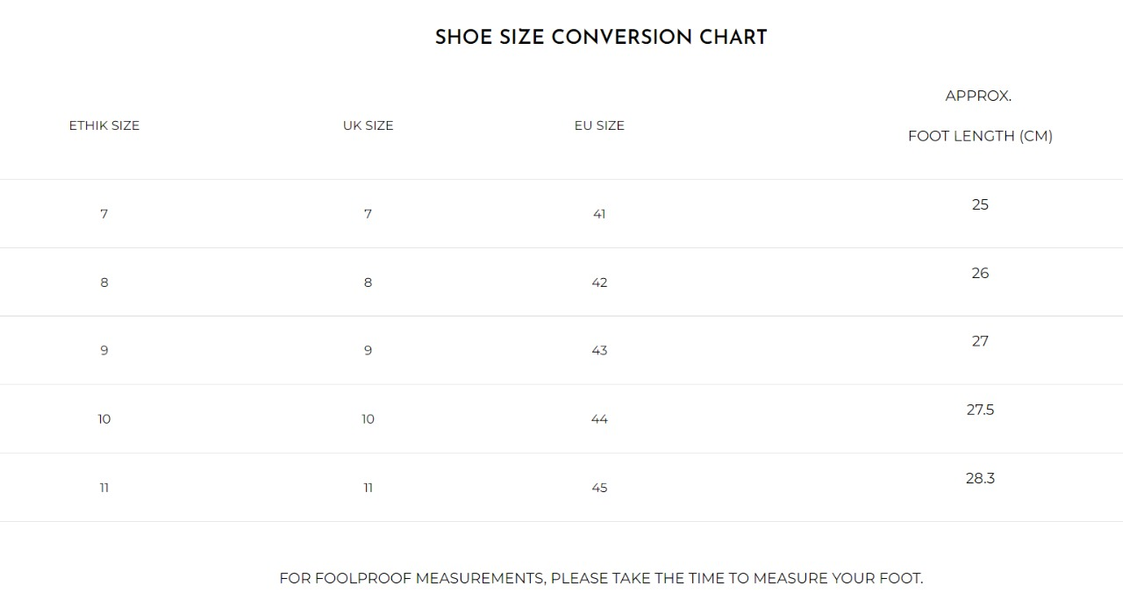Click 11 in the UK Size column
1123x600 pixels.
(368, 488)
